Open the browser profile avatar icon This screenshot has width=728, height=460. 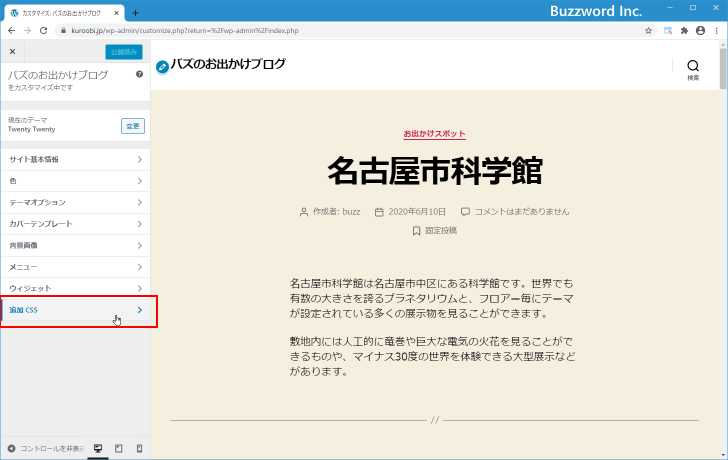(x=701, y=31)
